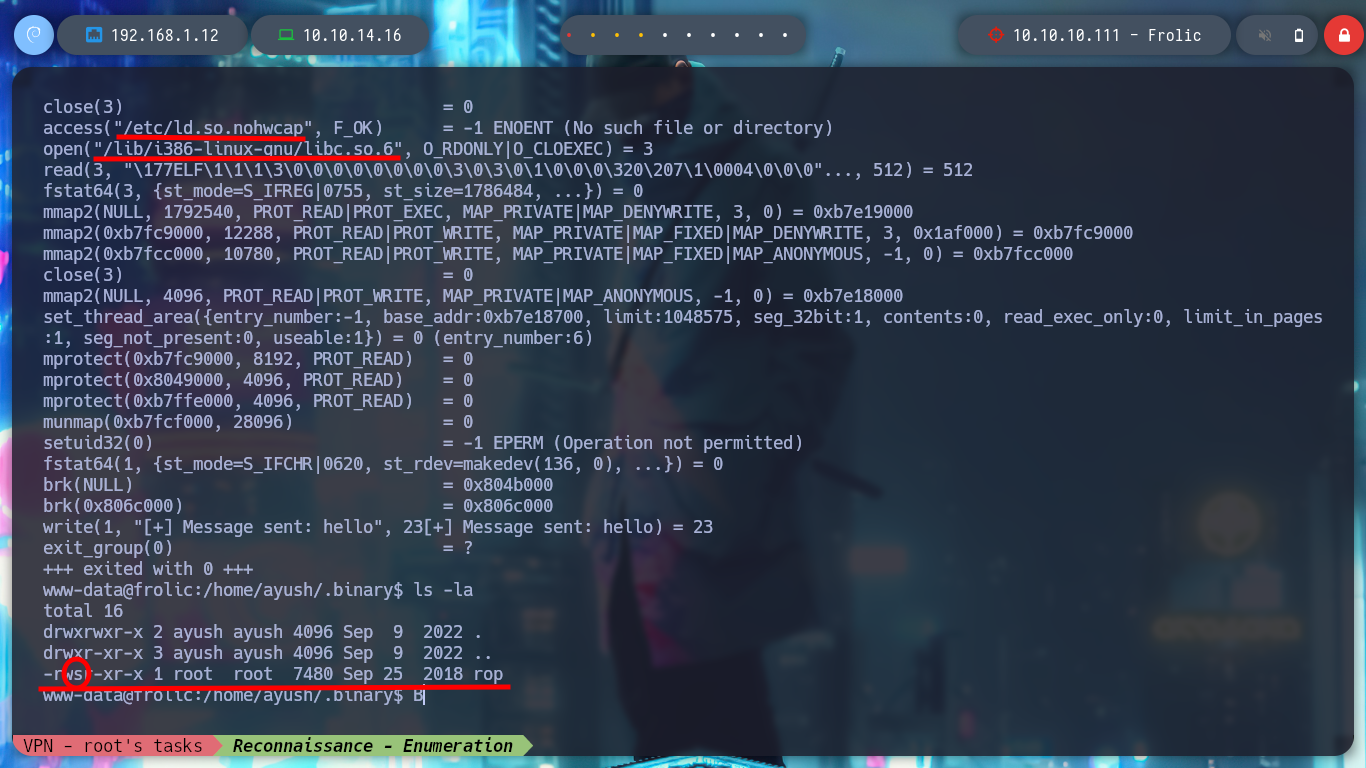Open the Debian swirl launcher menu
The image size is (1366, 768).
tap(33, 35)
